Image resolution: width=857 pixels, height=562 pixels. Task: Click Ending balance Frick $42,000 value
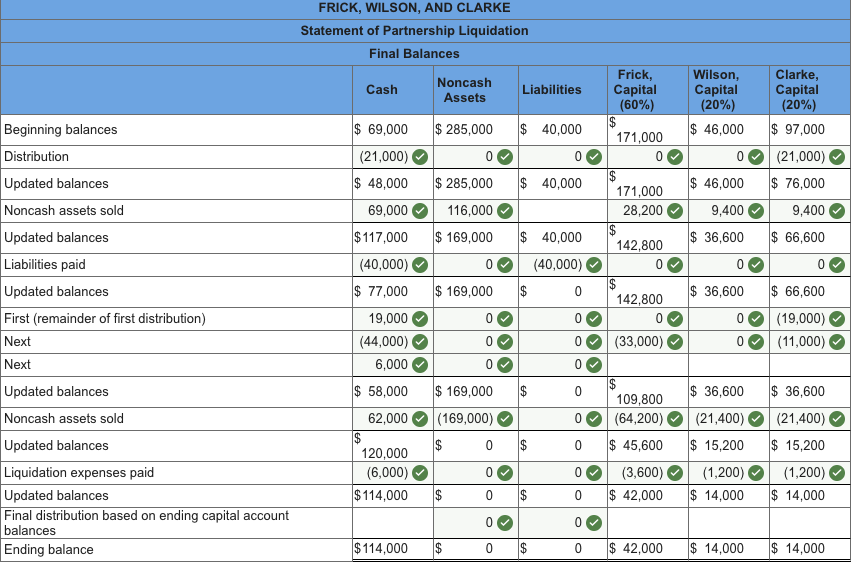636,548
